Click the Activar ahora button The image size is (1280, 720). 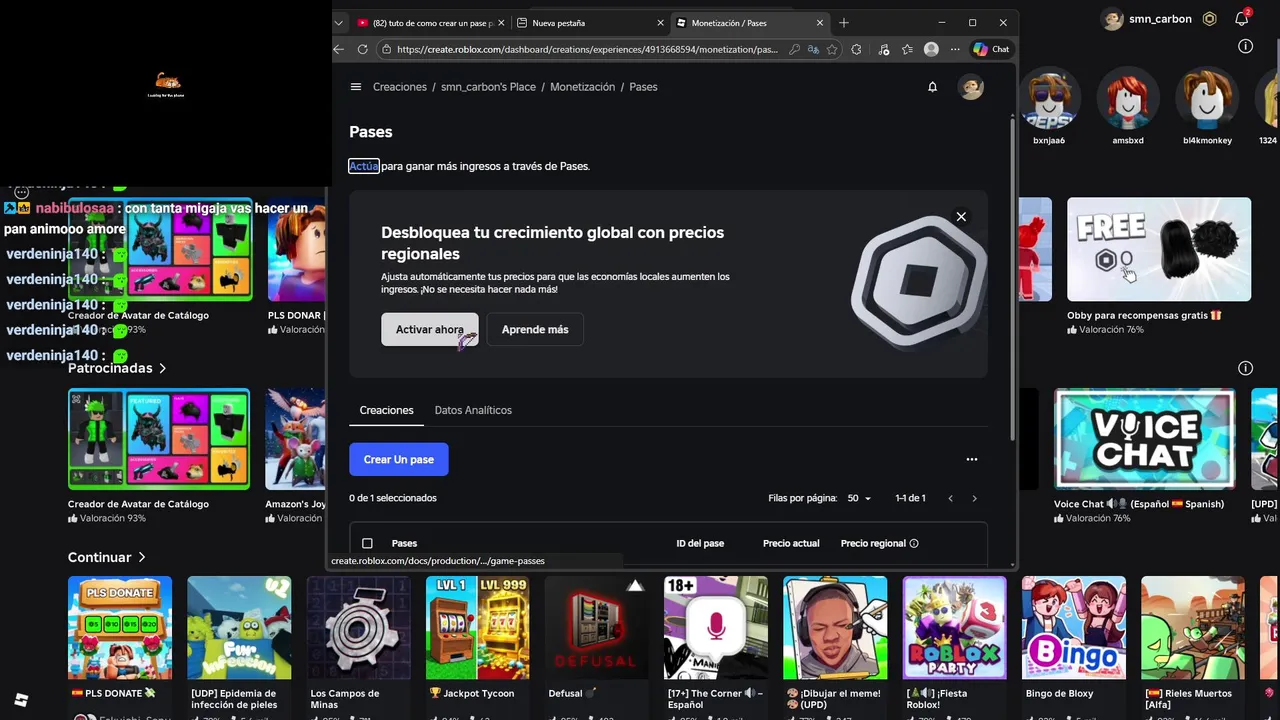[x=430, y=329]
